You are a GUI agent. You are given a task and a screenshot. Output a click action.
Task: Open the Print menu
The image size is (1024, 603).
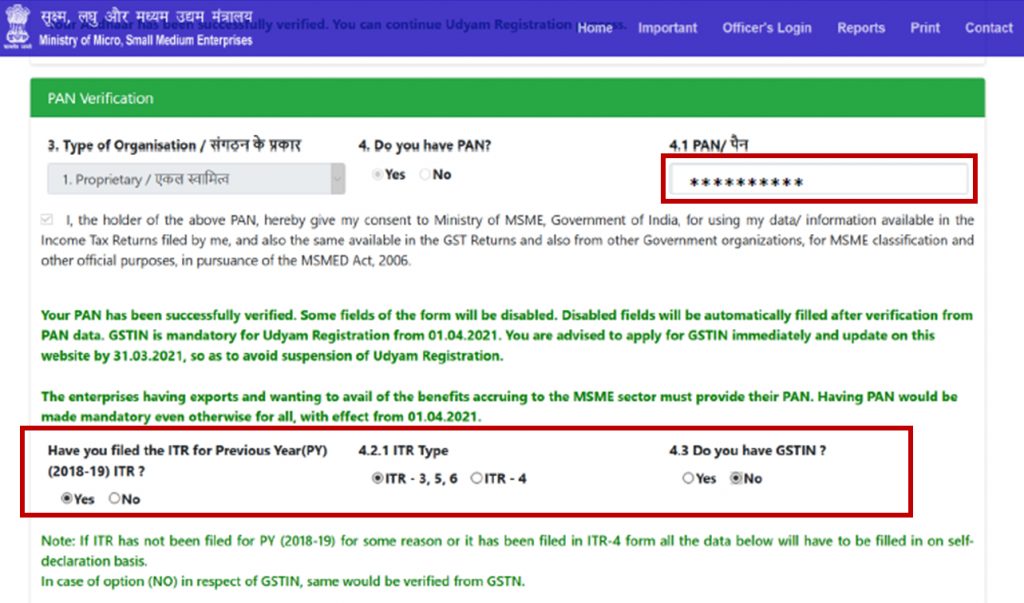click(925, 28)
